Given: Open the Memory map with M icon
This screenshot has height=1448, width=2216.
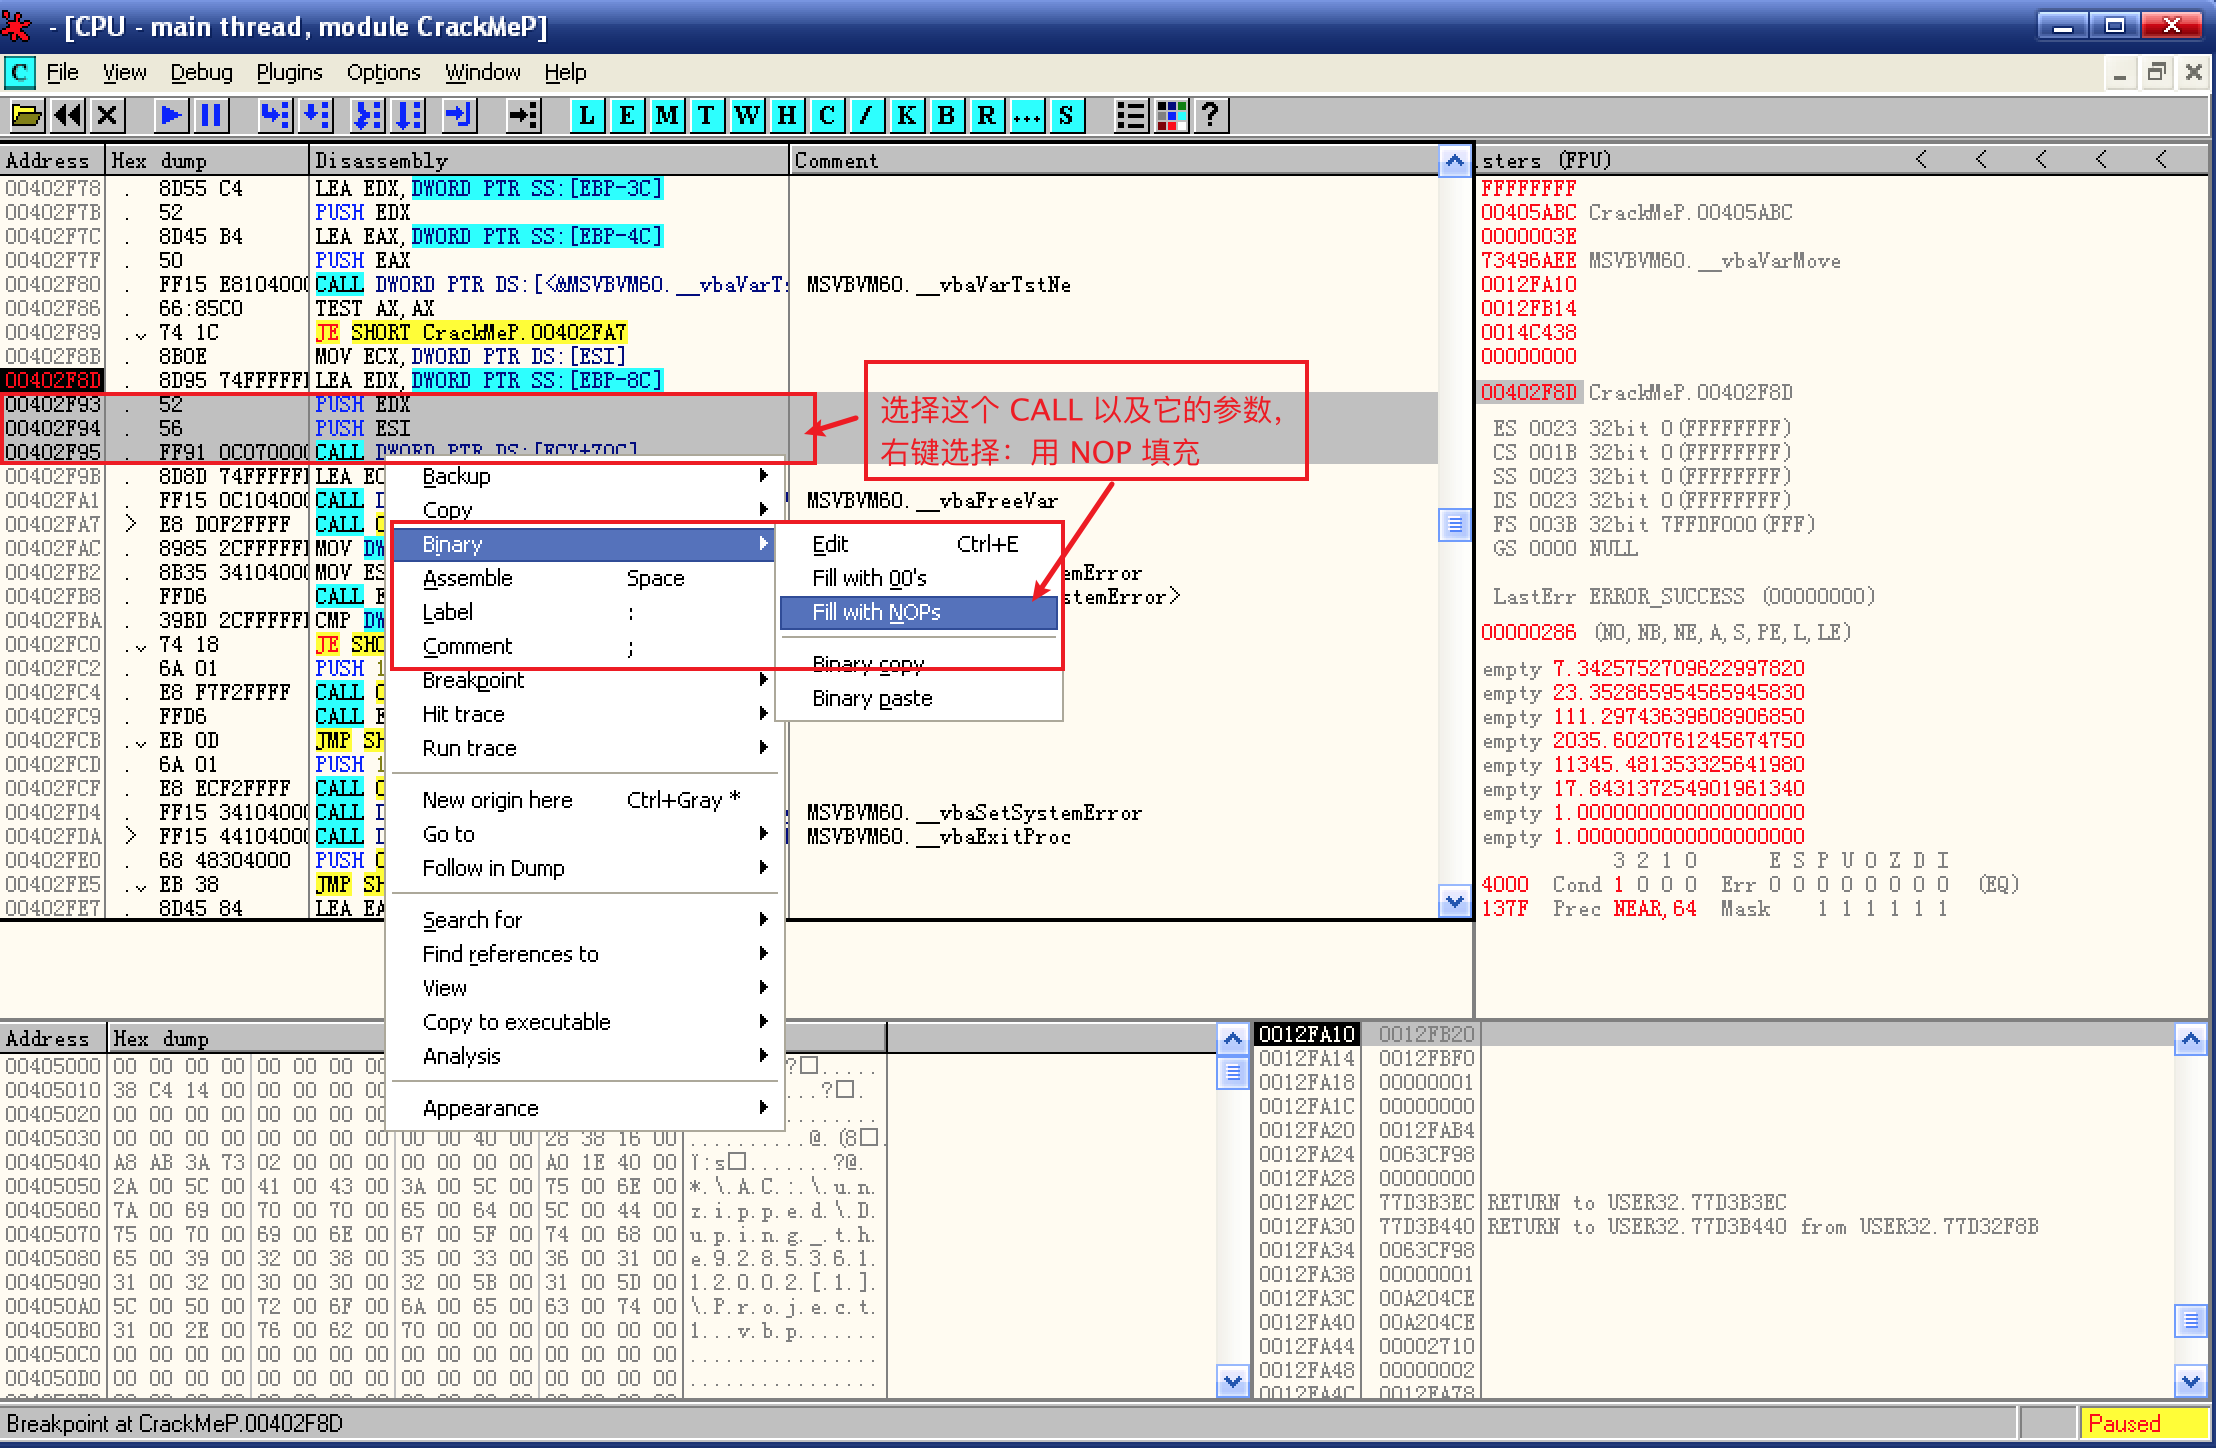Looking at the screenshot, I should click(x=666, y=116).
